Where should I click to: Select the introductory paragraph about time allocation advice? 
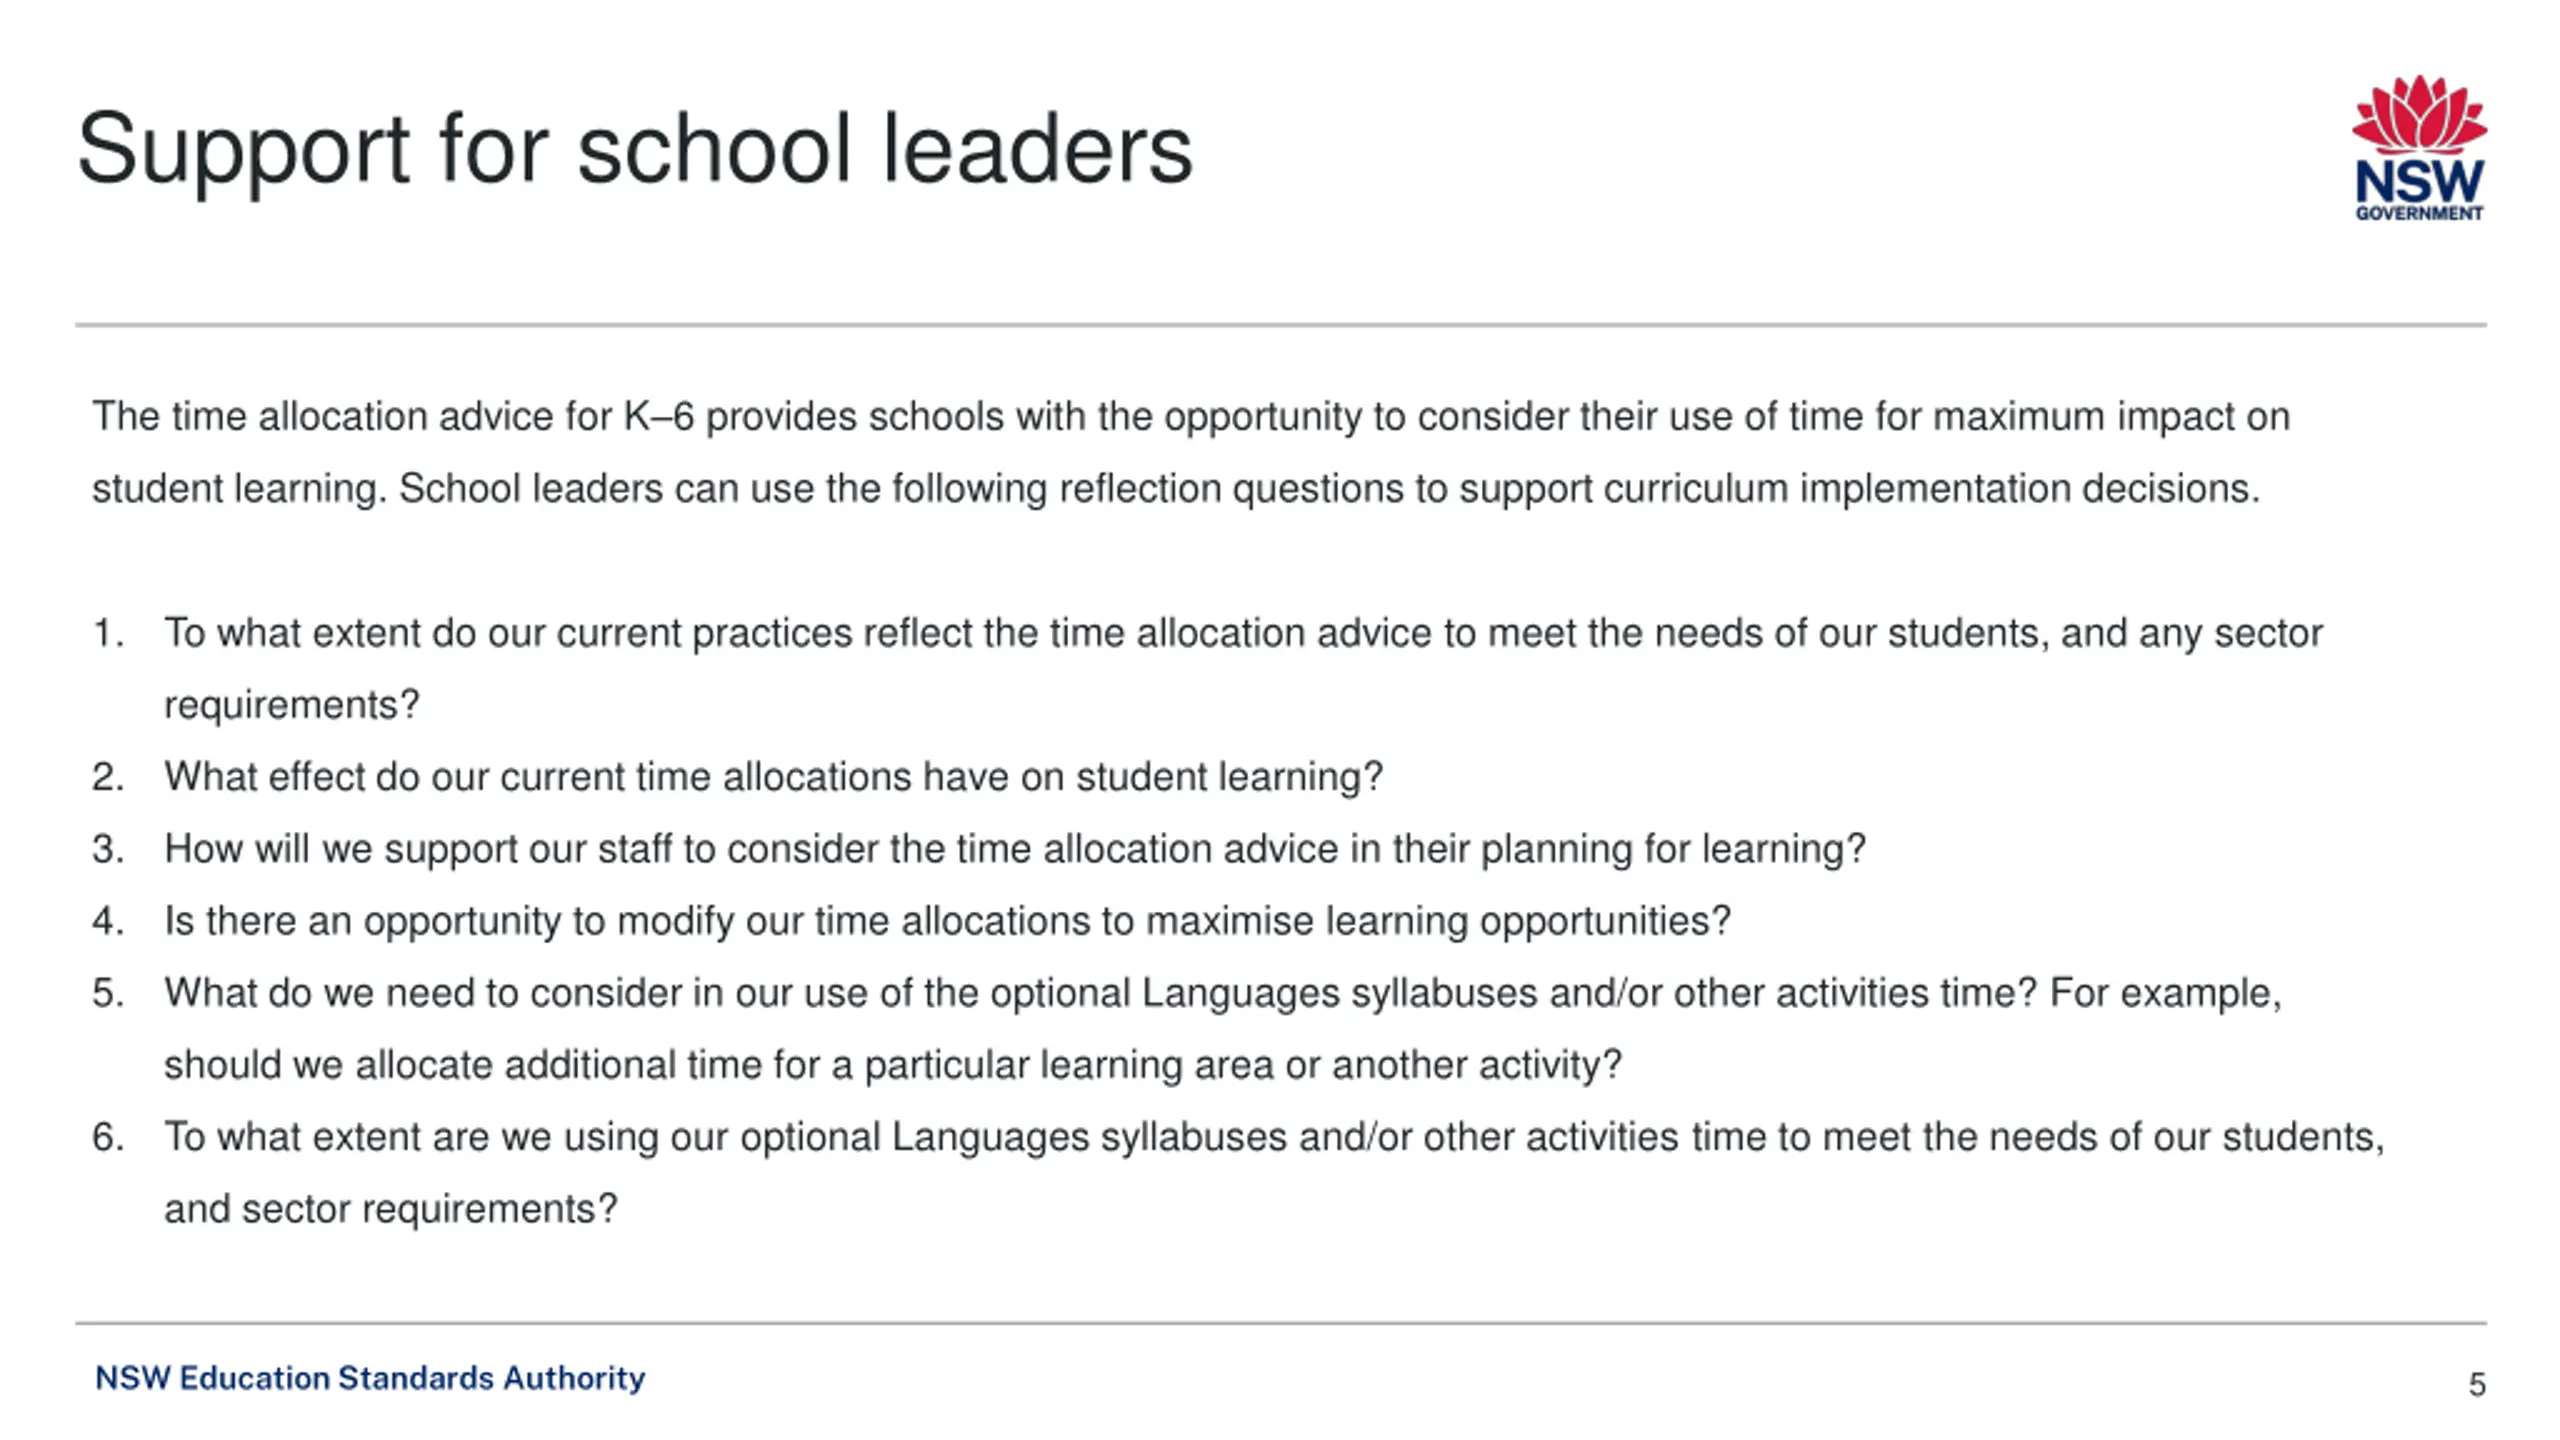pos(1190,452)
